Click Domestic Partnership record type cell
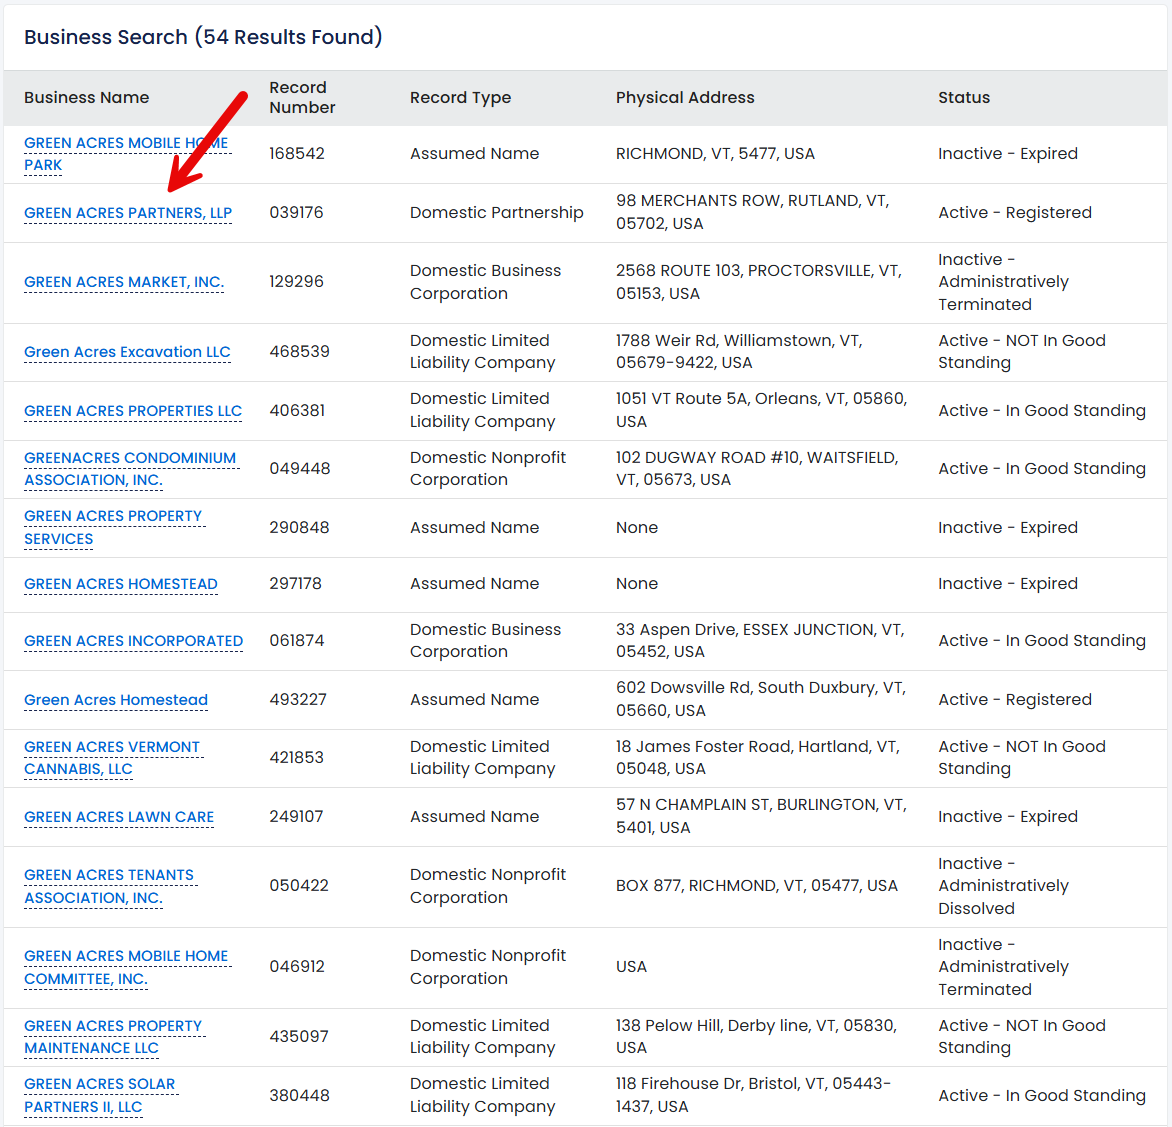The height and width of the screenshot is (1127, 1172). click(x=496, y=212)
